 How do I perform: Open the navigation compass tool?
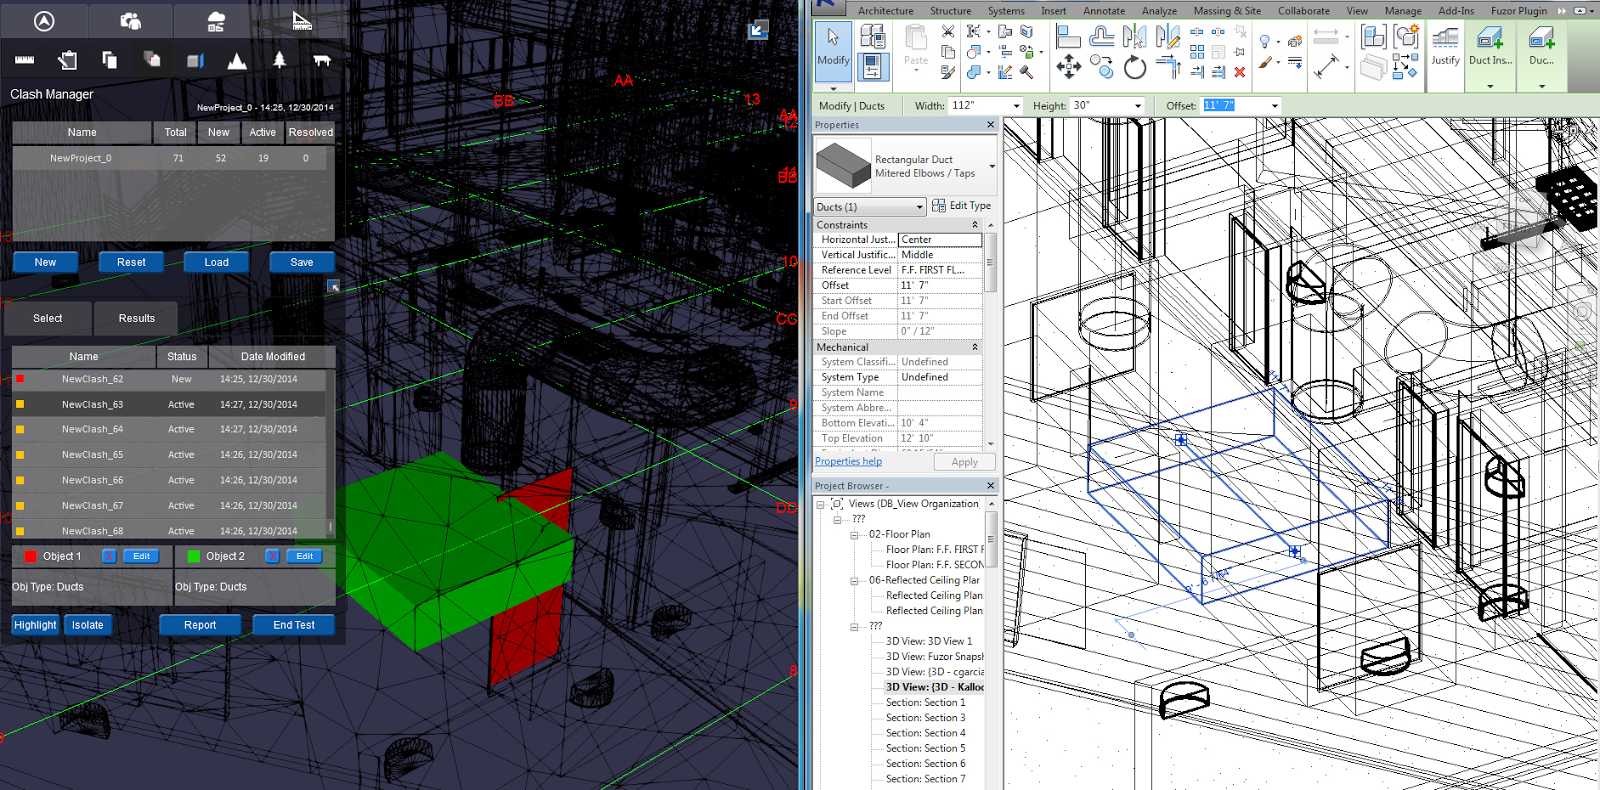[44, 21]
